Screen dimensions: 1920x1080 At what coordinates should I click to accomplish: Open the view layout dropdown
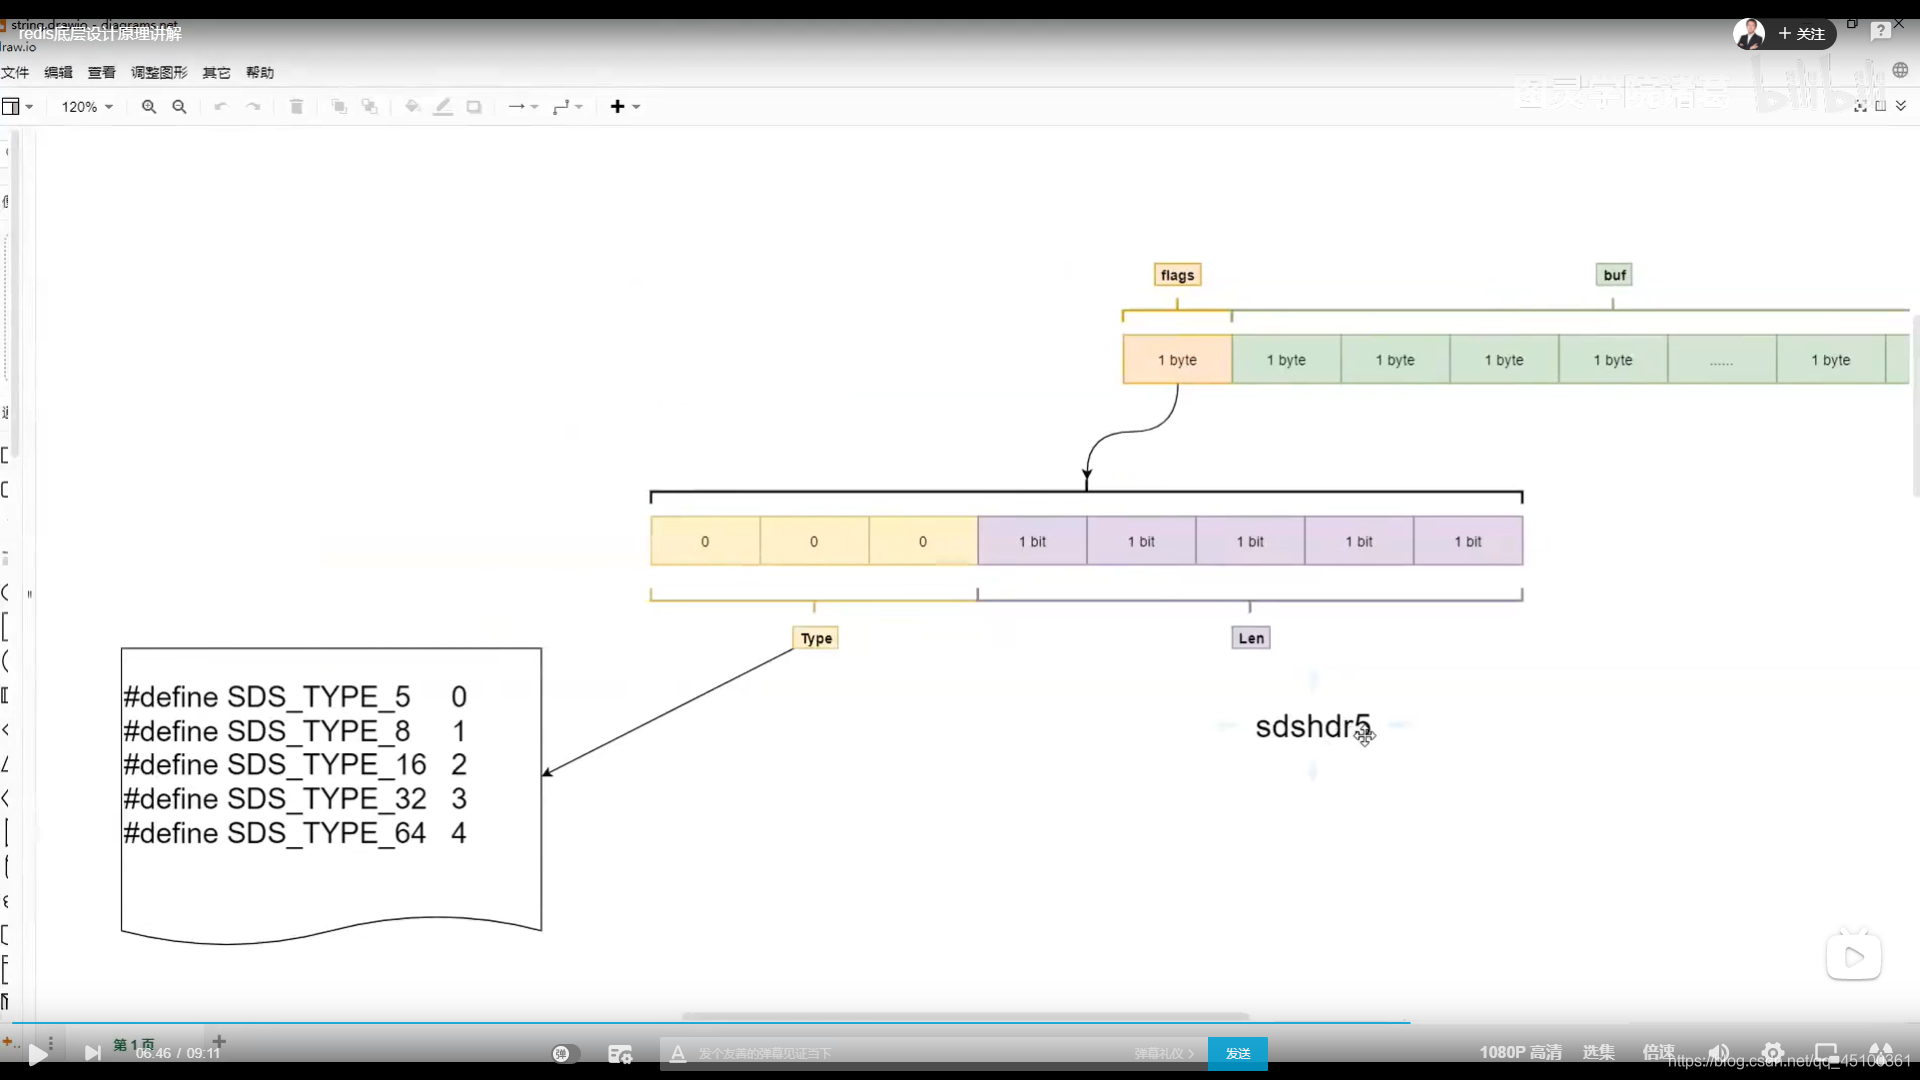(17, 107)
